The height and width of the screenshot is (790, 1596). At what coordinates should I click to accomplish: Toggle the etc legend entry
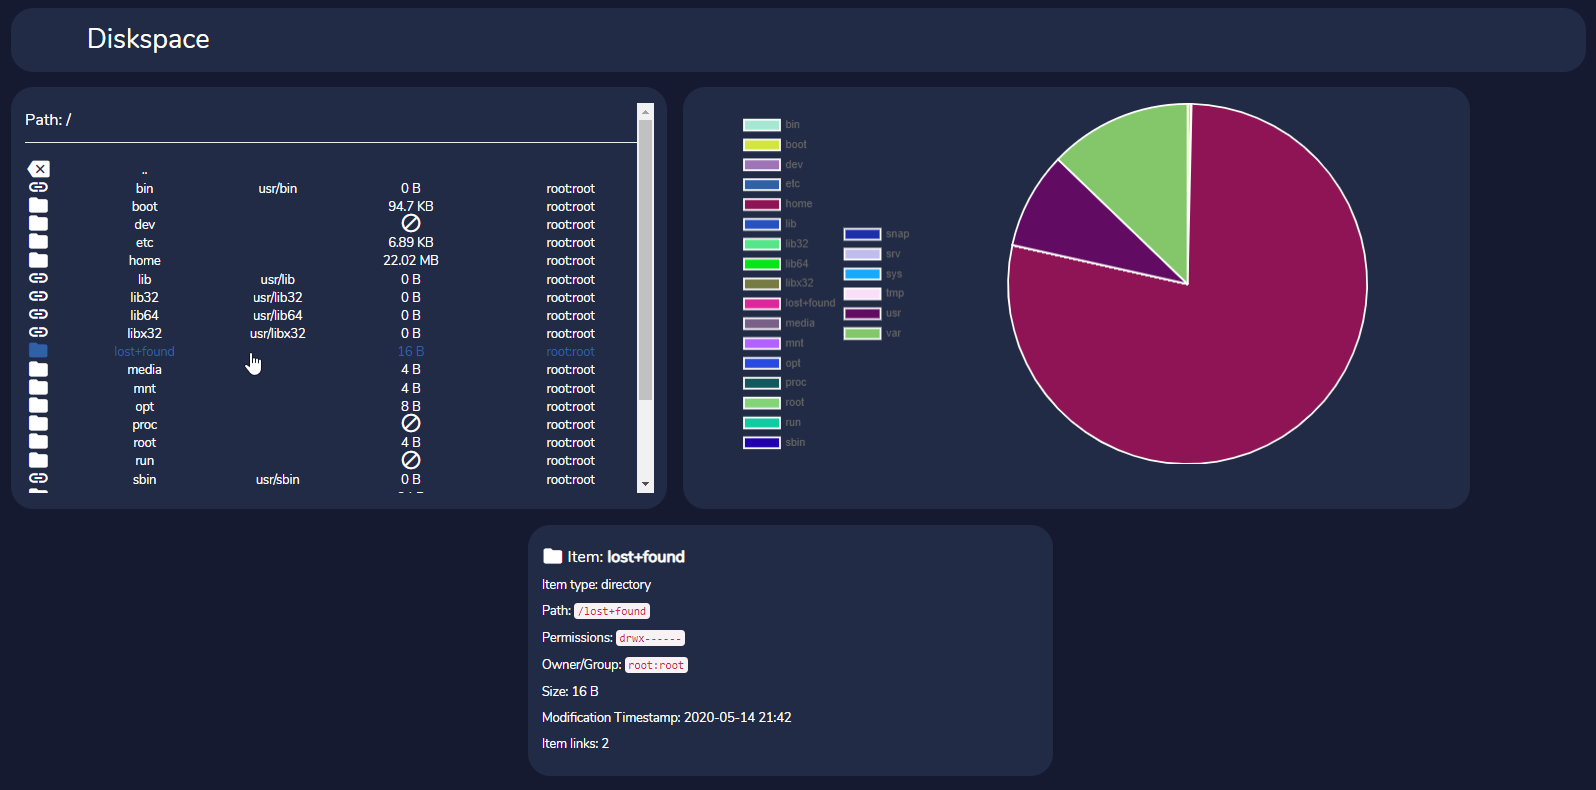771,184
